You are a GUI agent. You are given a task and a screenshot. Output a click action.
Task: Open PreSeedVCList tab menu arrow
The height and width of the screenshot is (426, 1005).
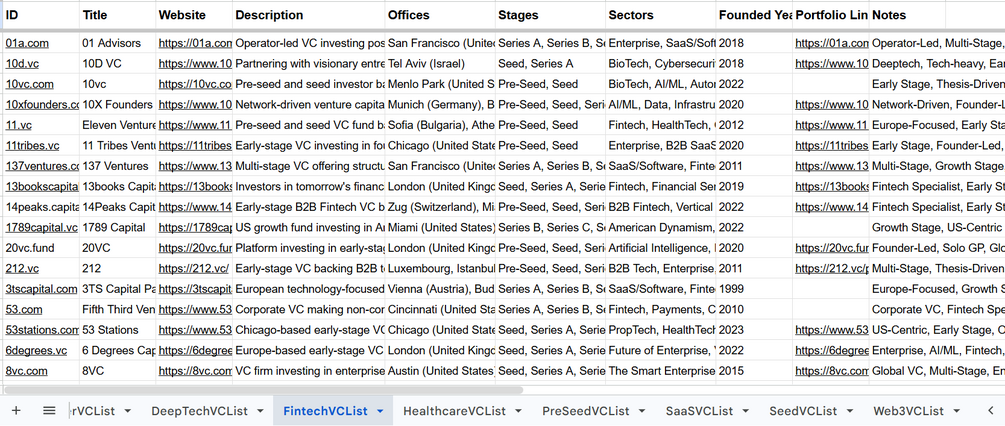point(642,411)
